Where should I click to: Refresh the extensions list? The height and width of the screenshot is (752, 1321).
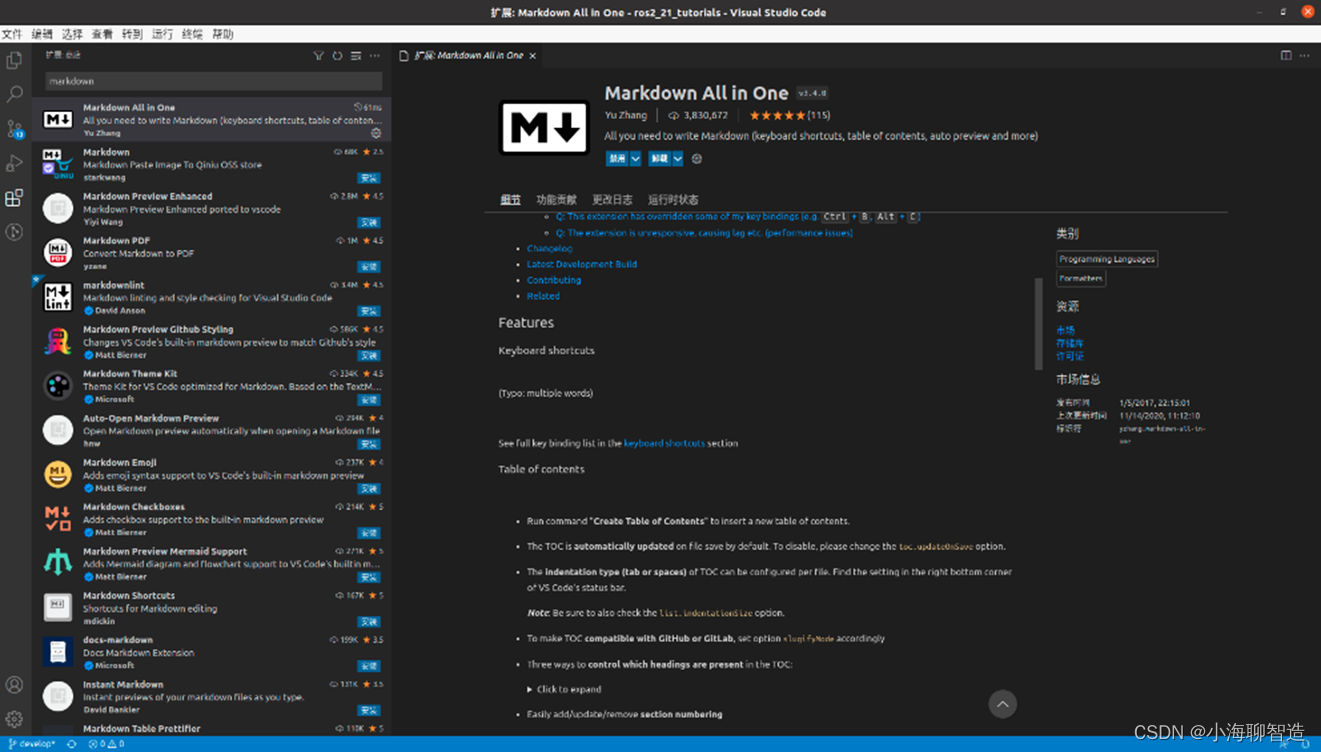337,56
